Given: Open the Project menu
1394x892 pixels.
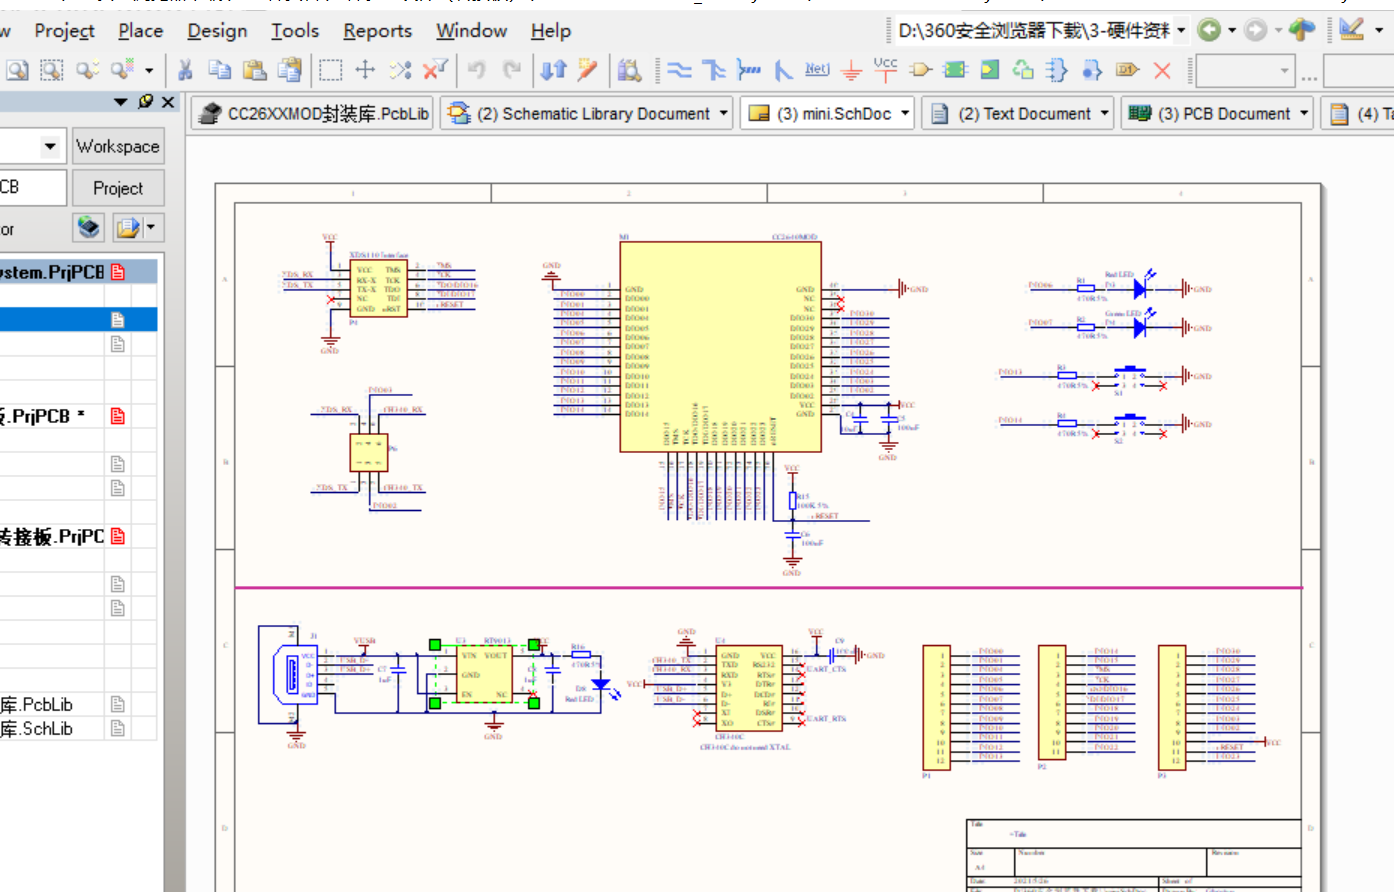Looking at the screenshot, I should click(x=64, y=31).
